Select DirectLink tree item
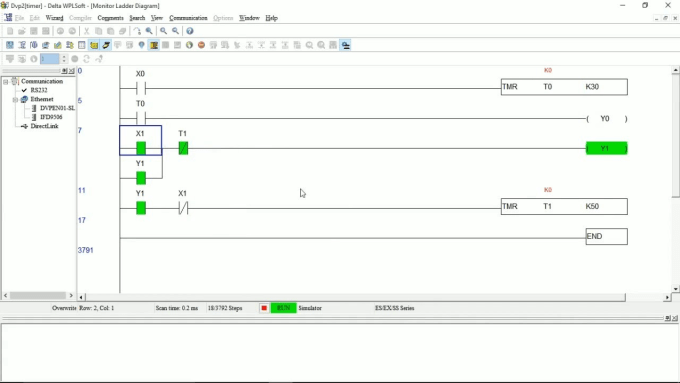This screenshot has width=680, height=383. (44, 126)
